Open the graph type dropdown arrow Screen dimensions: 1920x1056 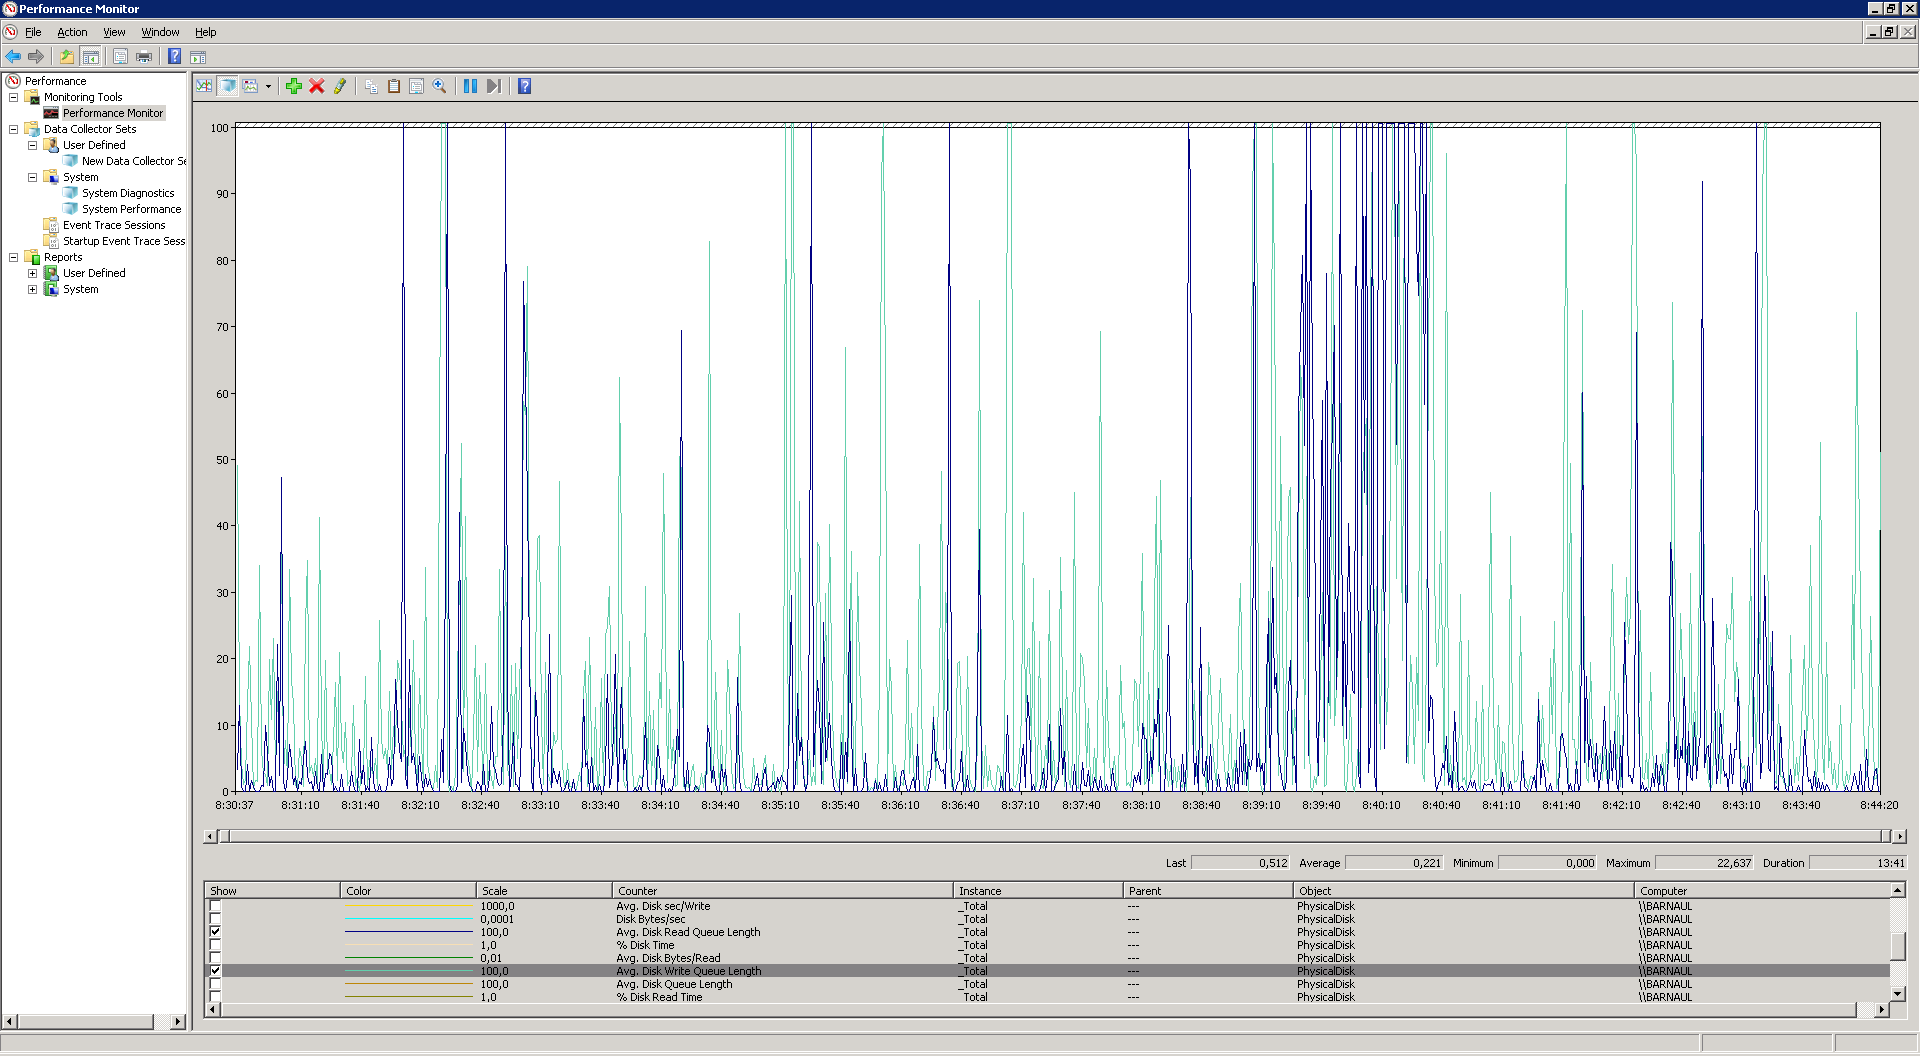point(268,87)
